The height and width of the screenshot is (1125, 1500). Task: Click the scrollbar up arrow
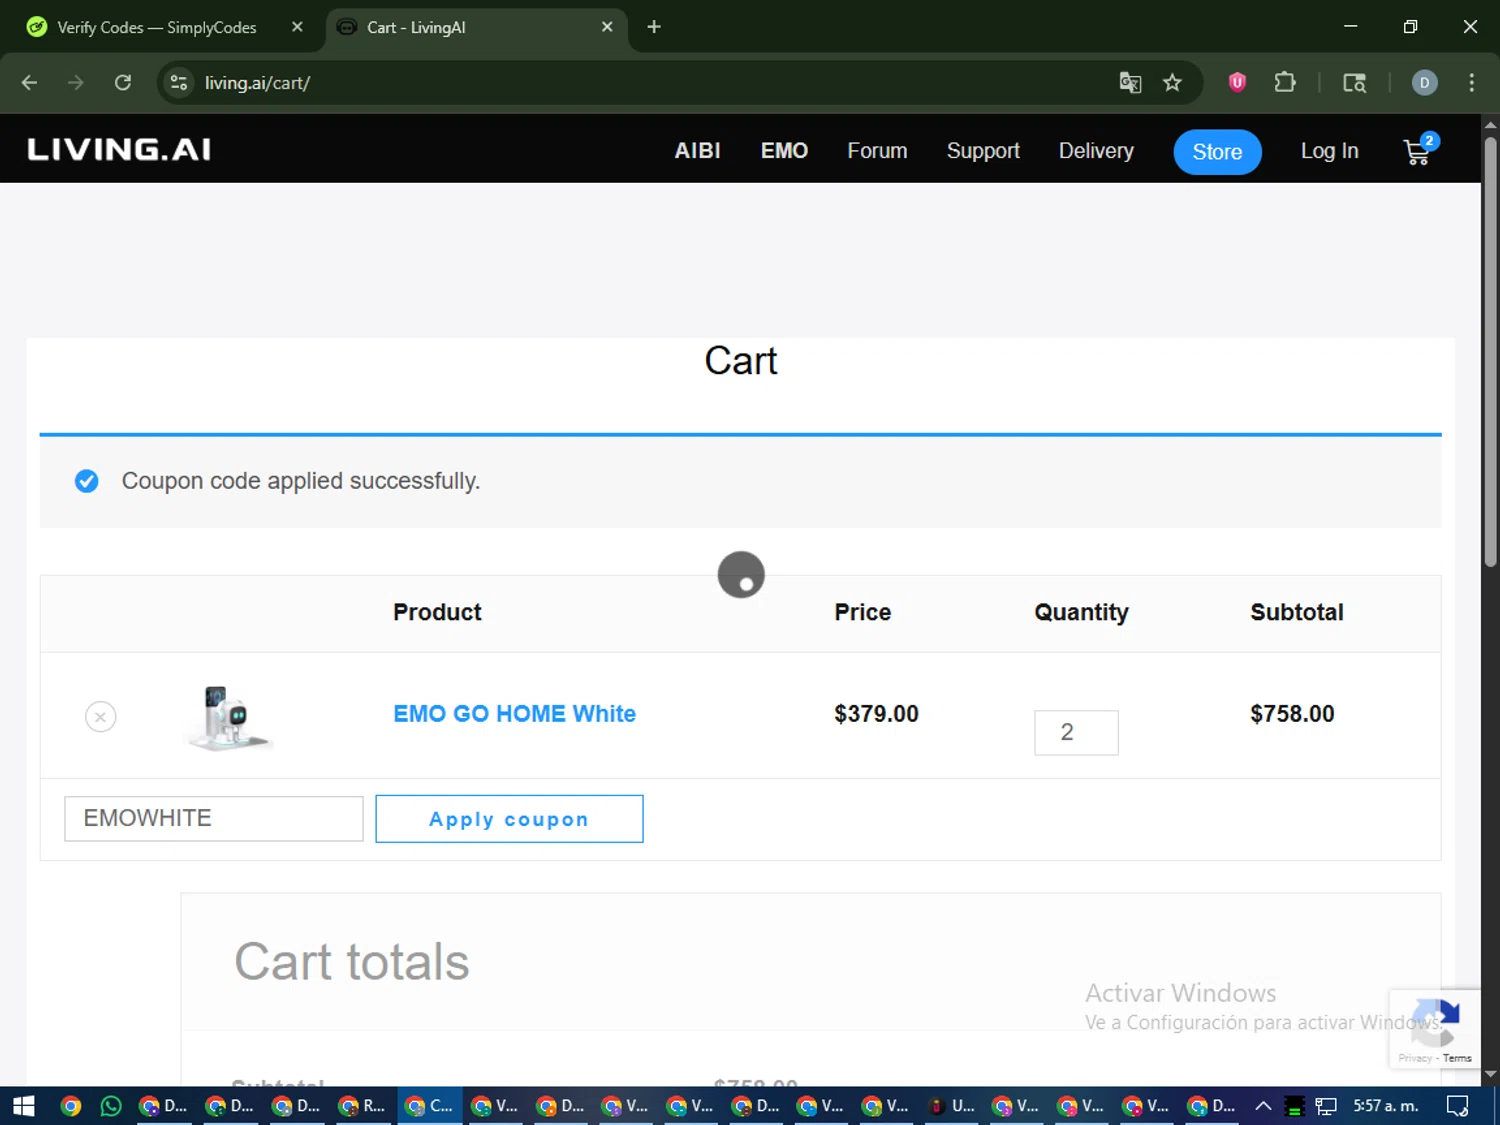point(1490,124)
